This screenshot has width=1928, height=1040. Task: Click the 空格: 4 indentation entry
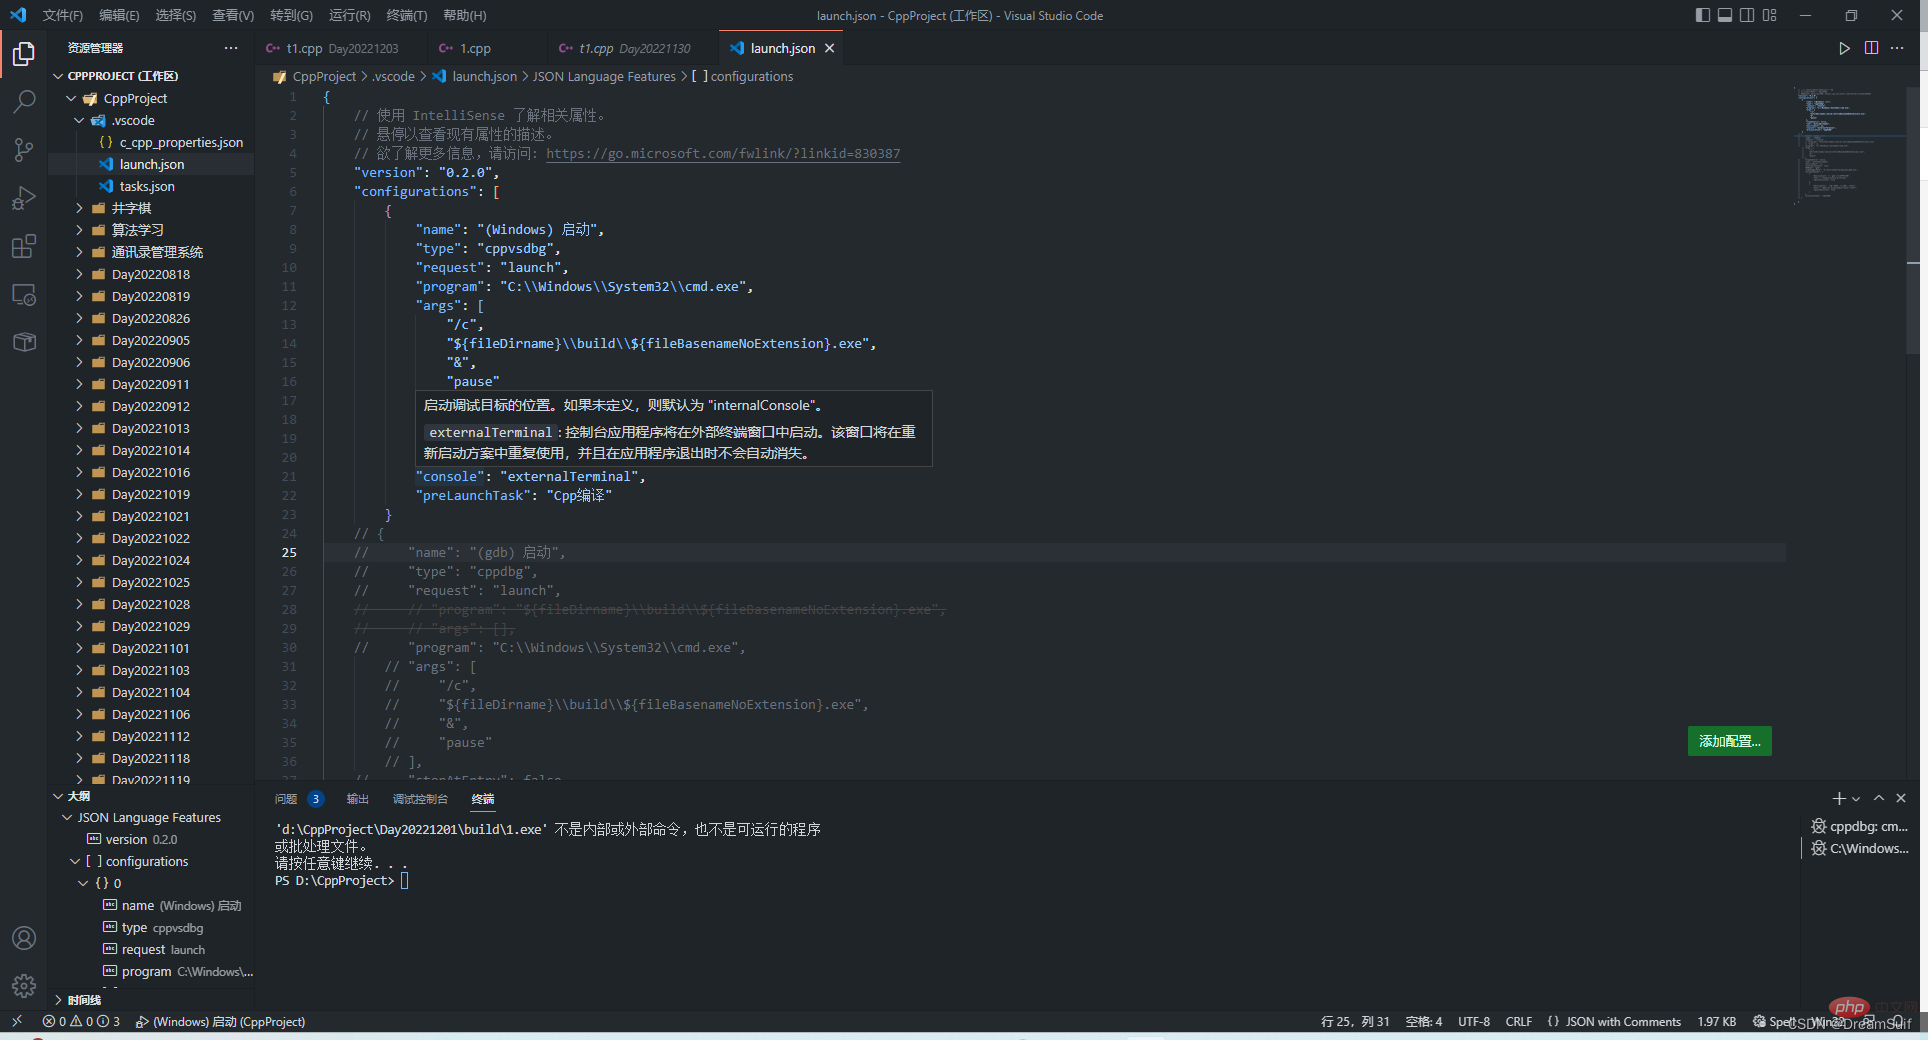tap(1424, 1021)
